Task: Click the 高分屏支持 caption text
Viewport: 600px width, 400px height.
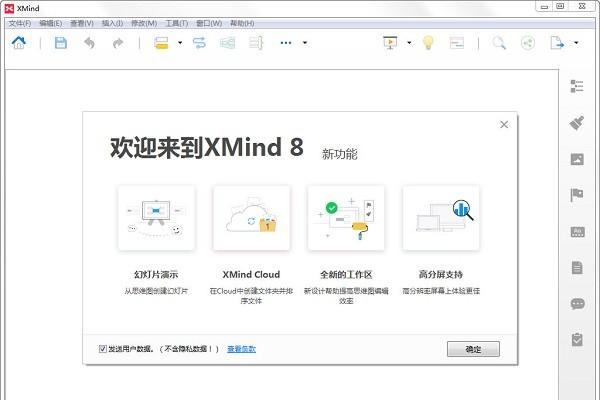Action: (x=441, y=274)
